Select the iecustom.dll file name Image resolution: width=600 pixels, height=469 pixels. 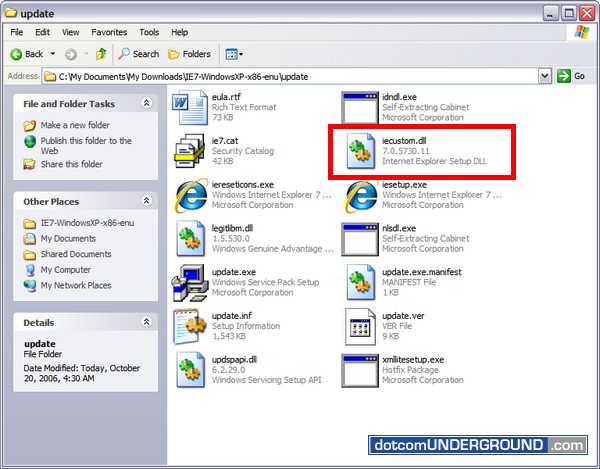[404, 140]
